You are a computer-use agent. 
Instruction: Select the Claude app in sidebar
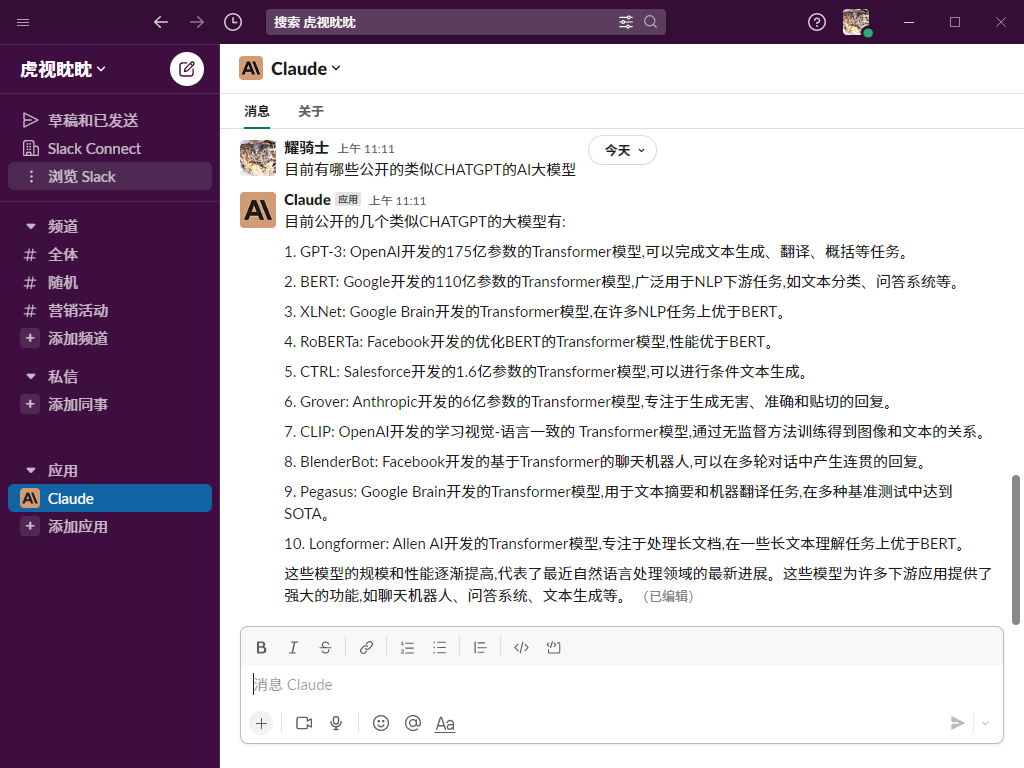[110, 498]
